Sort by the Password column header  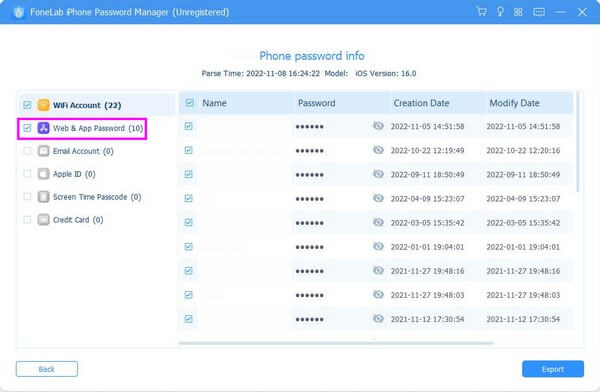[x=316, y=103]
